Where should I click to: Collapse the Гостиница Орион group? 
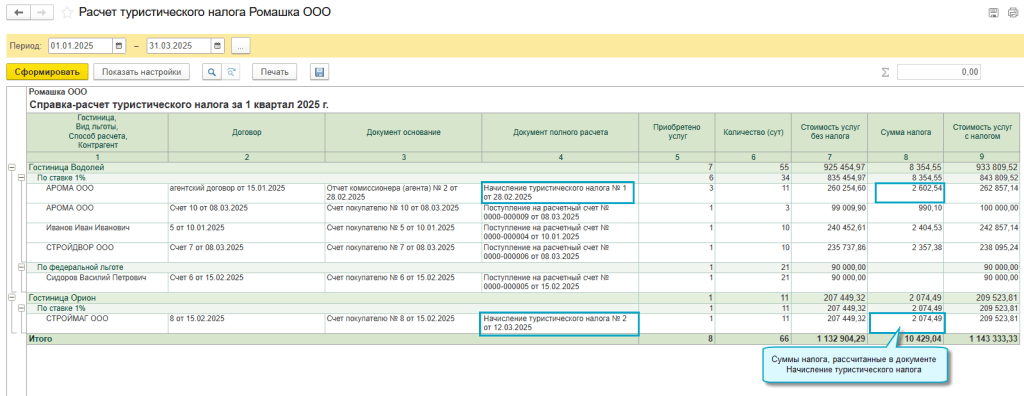point(11,297)
